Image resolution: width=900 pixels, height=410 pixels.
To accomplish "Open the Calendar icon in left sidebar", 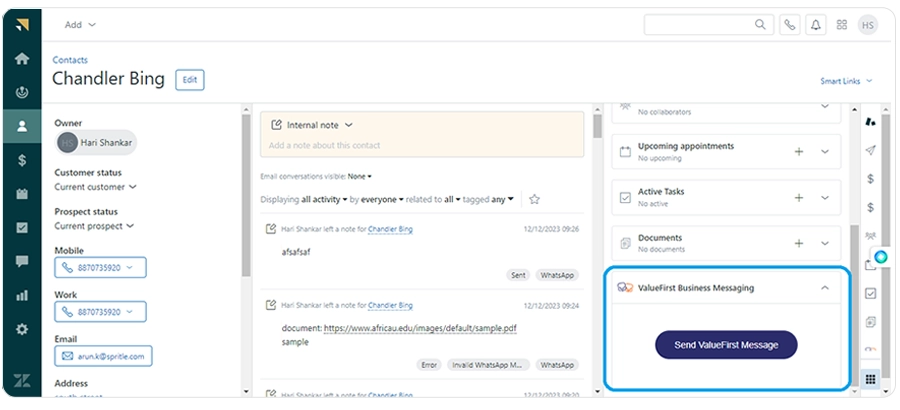I will (x=22, y=194).
